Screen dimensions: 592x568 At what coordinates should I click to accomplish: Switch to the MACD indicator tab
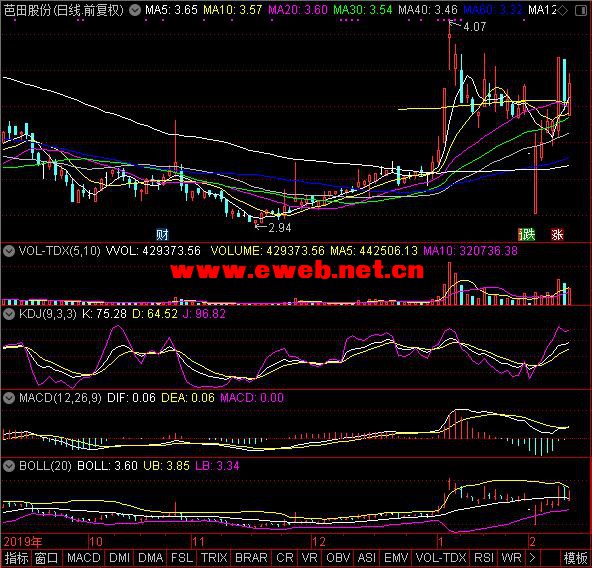point(83,558)
